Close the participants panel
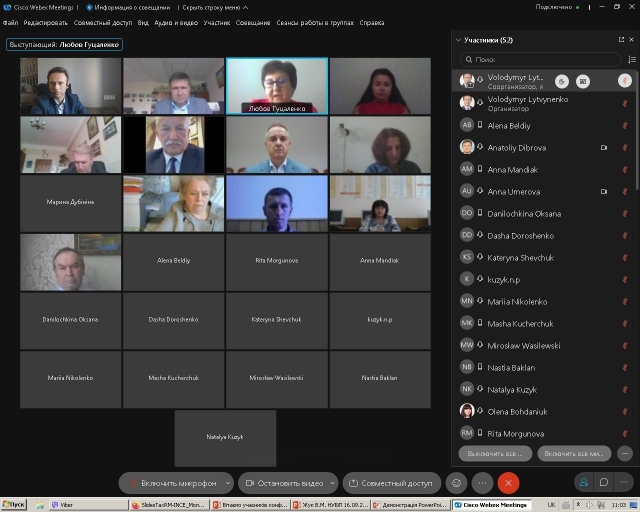 click(x=631, y=40)
